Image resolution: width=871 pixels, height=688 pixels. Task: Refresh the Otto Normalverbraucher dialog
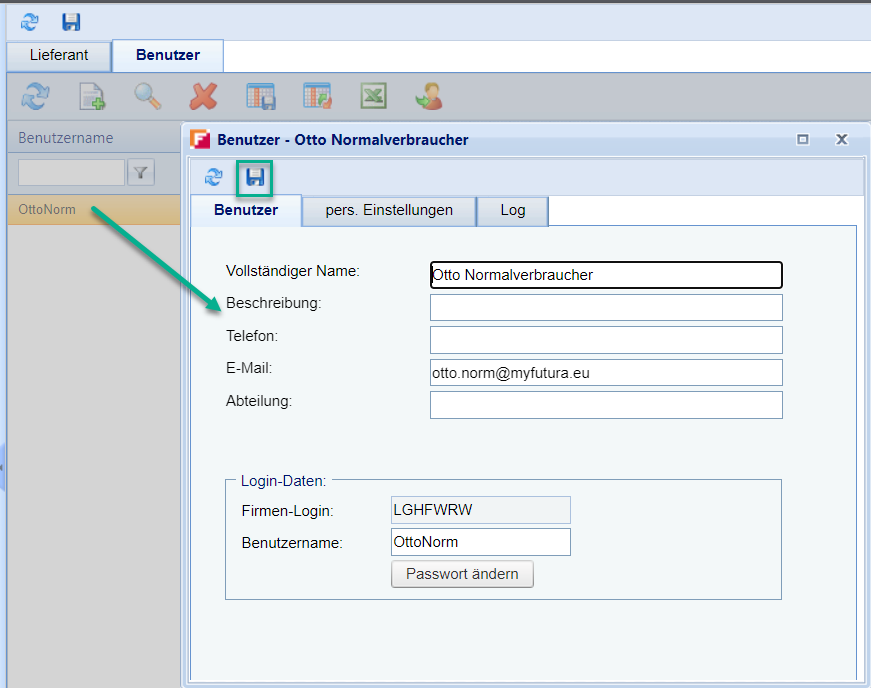(x=213, y=177)
